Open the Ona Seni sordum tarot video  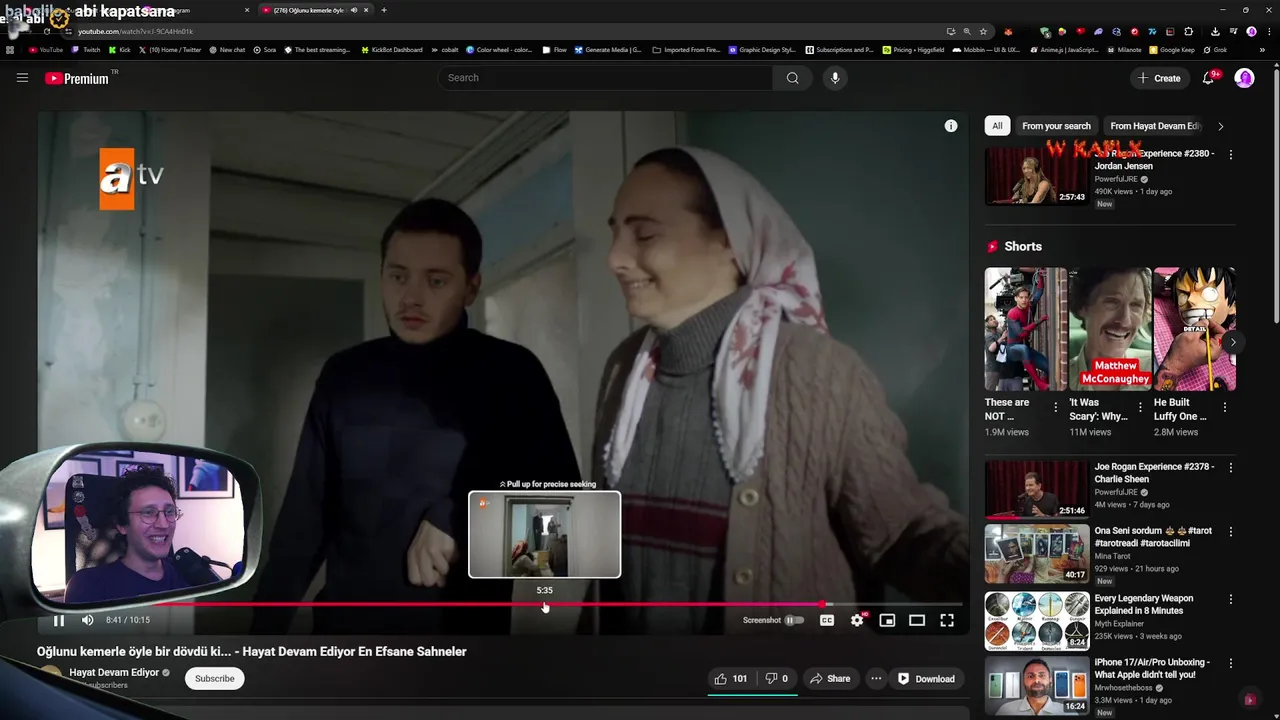point(1036,553)
